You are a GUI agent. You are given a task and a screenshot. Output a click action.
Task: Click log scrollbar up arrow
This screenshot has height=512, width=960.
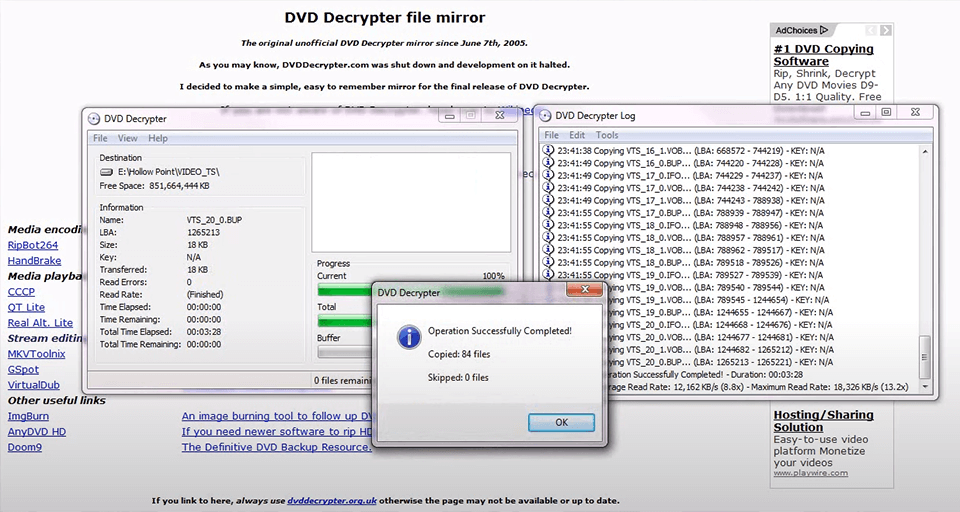tap(925, 151)
